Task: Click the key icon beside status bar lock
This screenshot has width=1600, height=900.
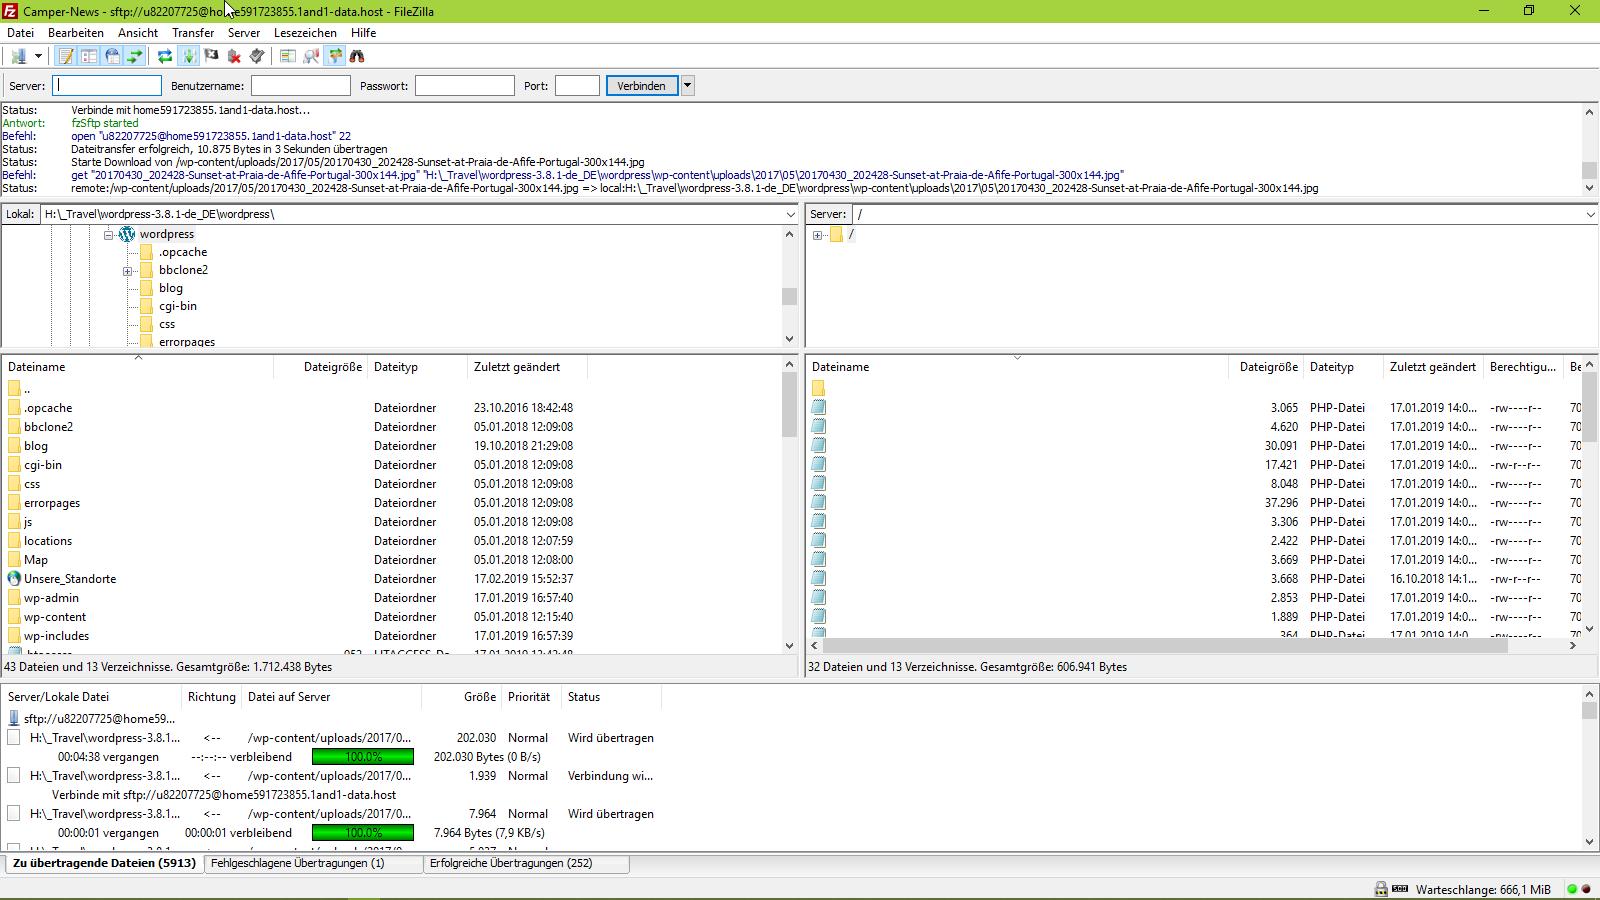Action: point(1400,889)
